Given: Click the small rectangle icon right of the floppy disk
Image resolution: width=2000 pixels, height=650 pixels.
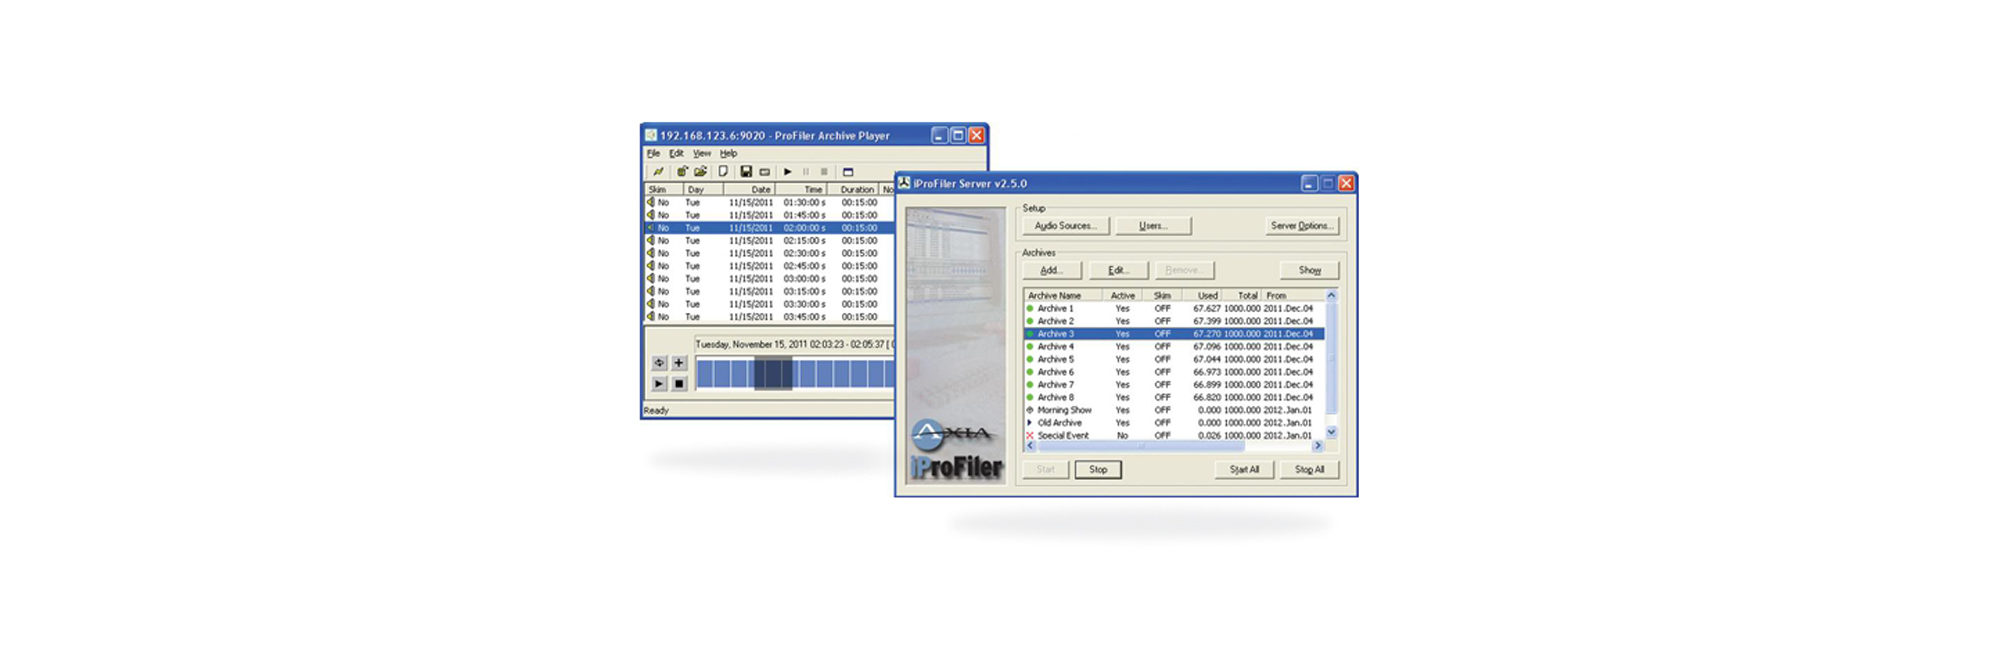Looking at the screenshot, I should [x=765, y=172].
